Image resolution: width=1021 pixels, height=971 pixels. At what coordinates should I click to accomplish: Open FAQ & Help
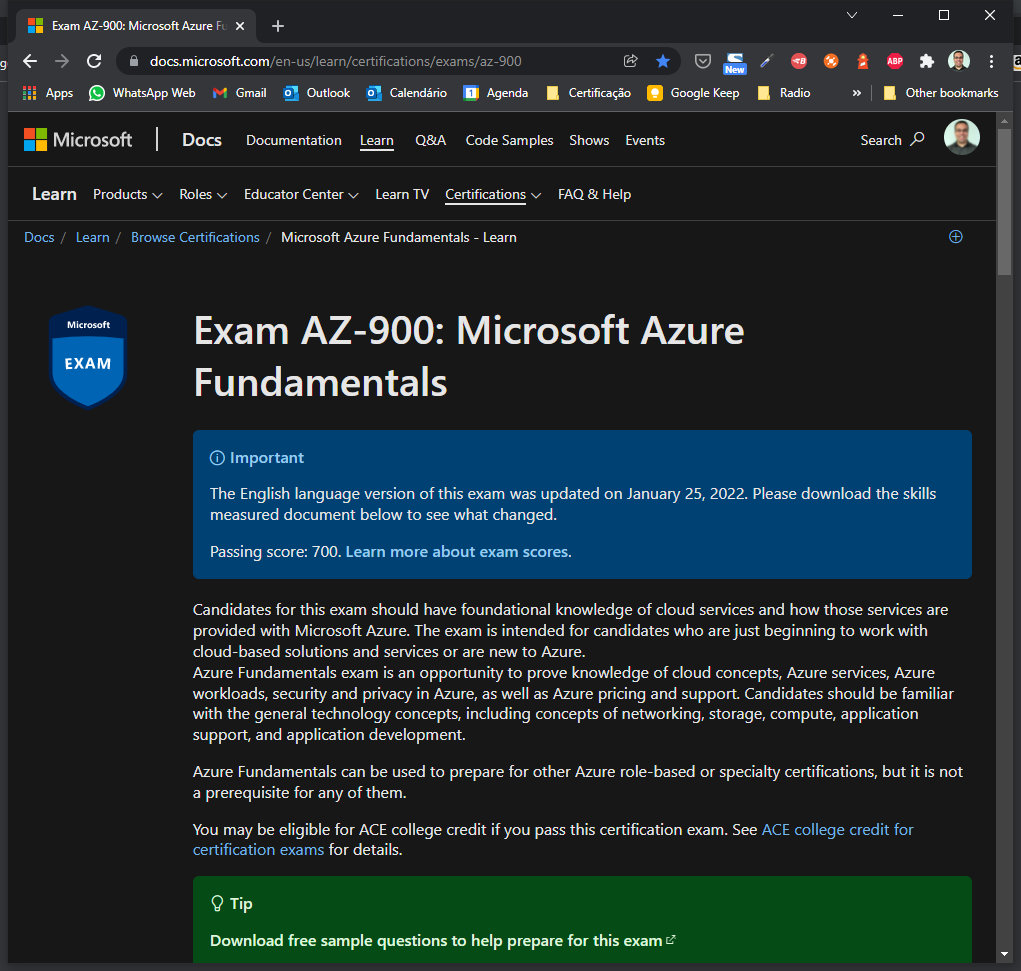point(594,194)
